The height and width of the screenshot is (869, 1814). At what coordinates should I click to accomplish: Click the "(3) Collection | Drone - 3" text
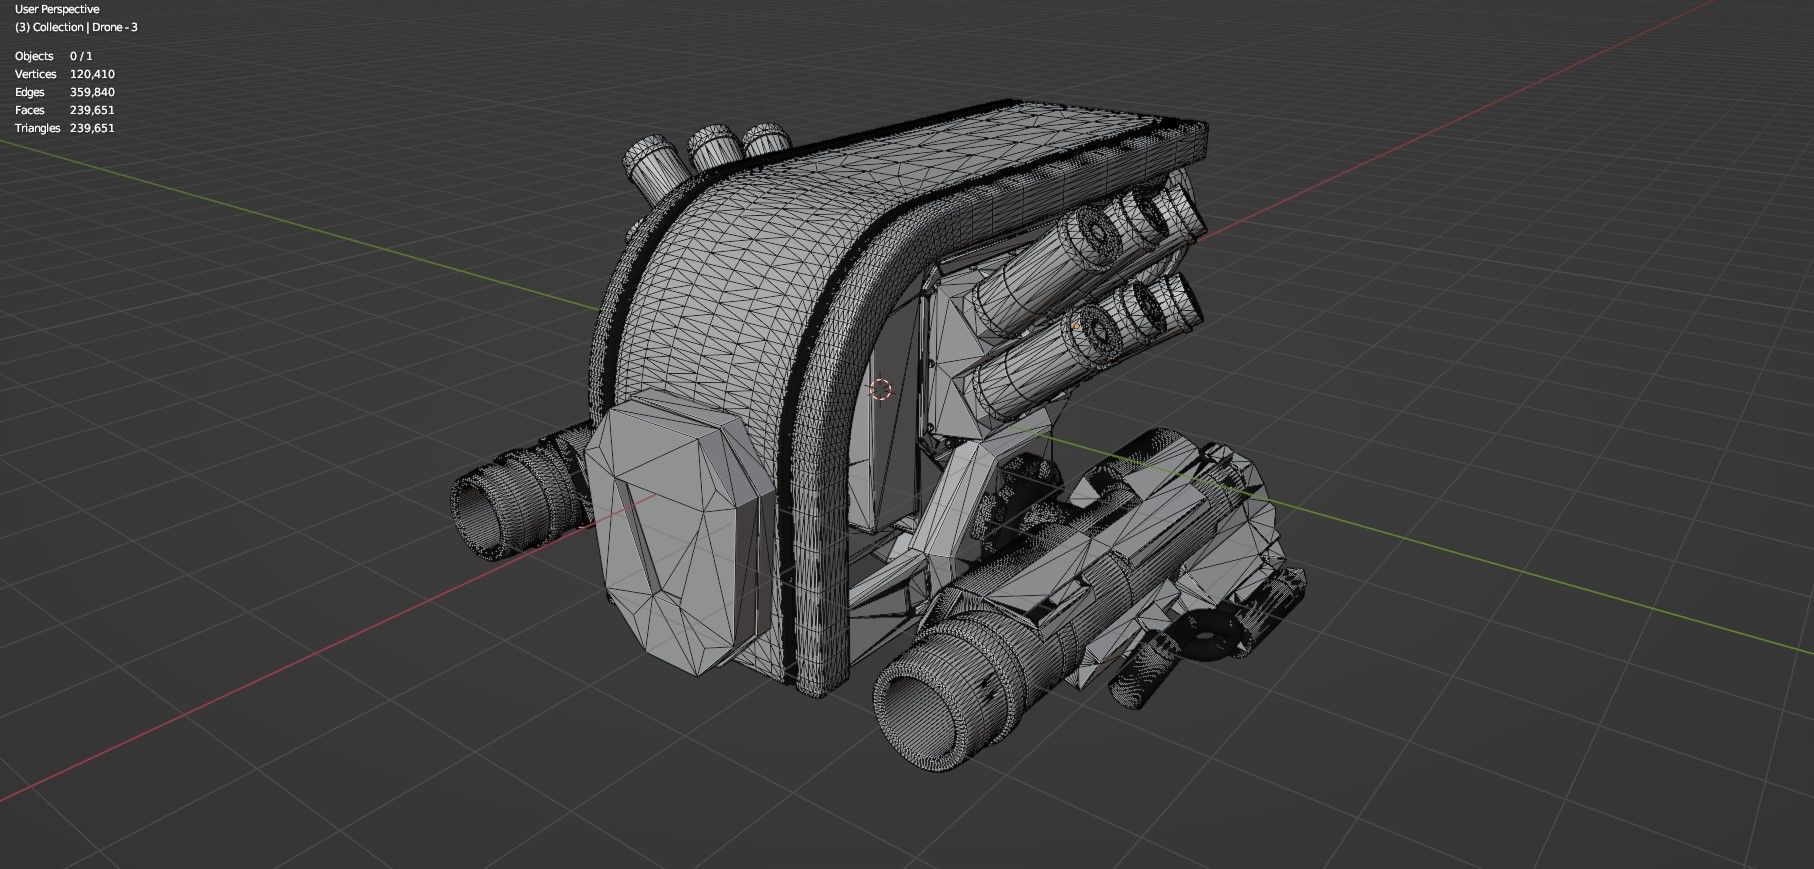click(x=76, y=27)
